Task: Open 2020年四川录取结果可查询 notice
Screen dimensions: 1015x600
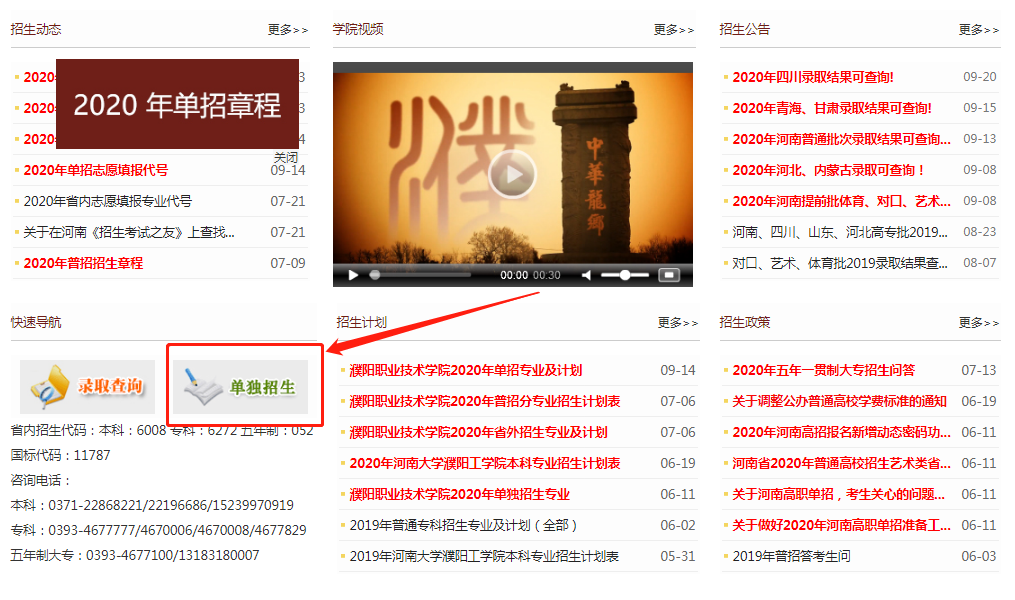Action: 813,77
